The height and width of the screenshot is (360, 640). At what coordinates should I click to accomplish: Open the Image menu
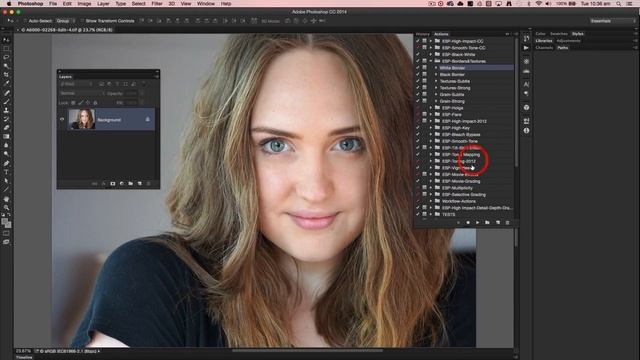tap(84, 4)
